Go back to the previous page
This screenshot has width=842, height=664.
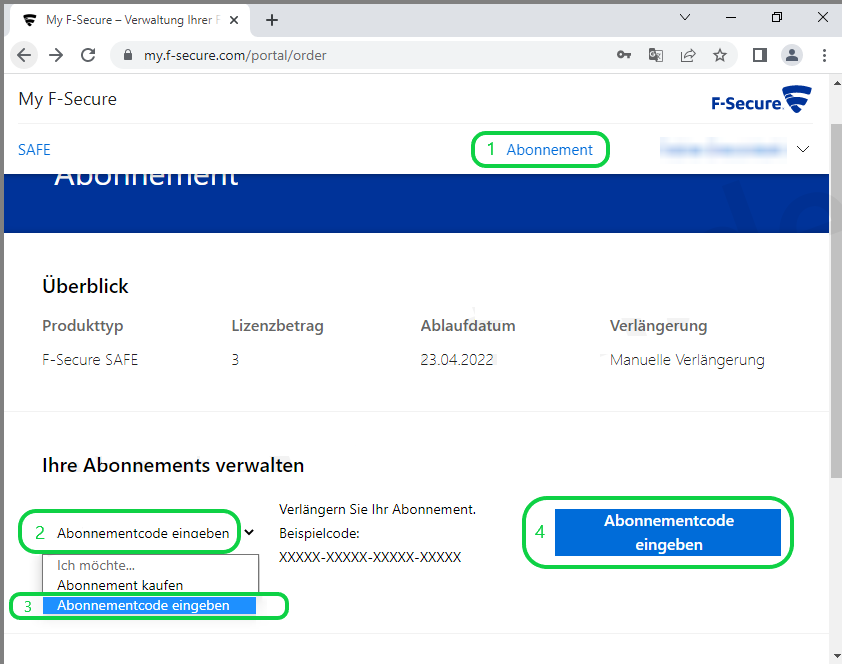point(24,55)
